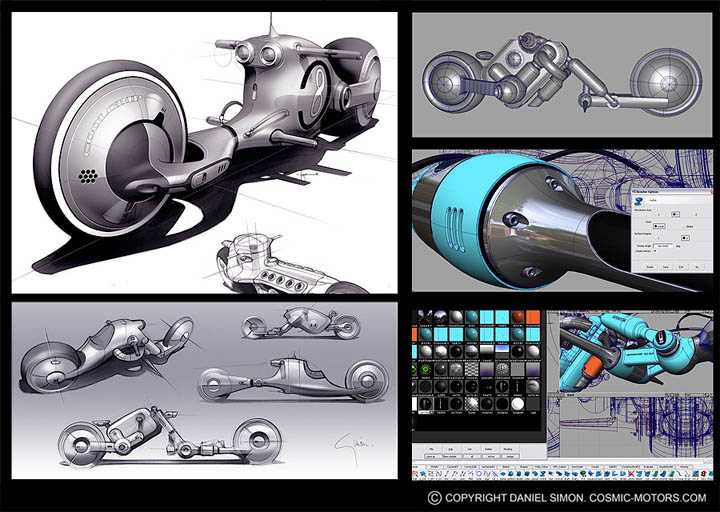
Task: Open the File menu in the Multi-lister
Action: point(431,449)
